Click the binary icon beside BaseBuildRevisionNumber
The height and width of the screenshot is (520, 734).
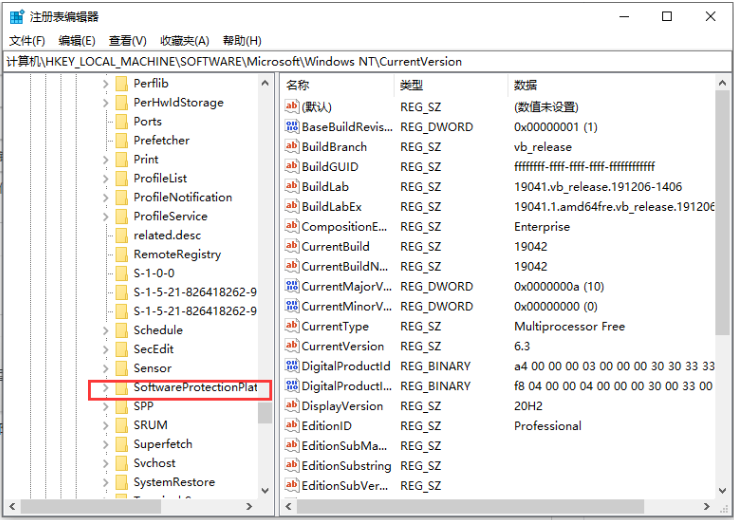coord(292,127)
